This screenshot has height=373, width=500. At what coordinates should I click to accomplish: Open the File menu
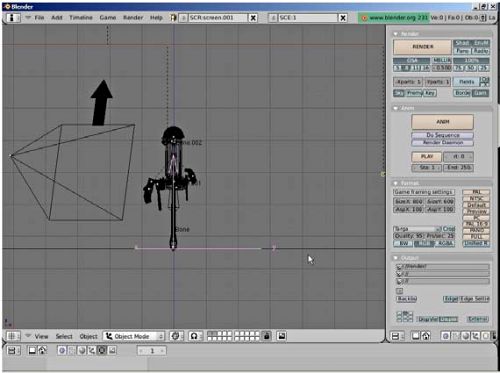[39, 17]
